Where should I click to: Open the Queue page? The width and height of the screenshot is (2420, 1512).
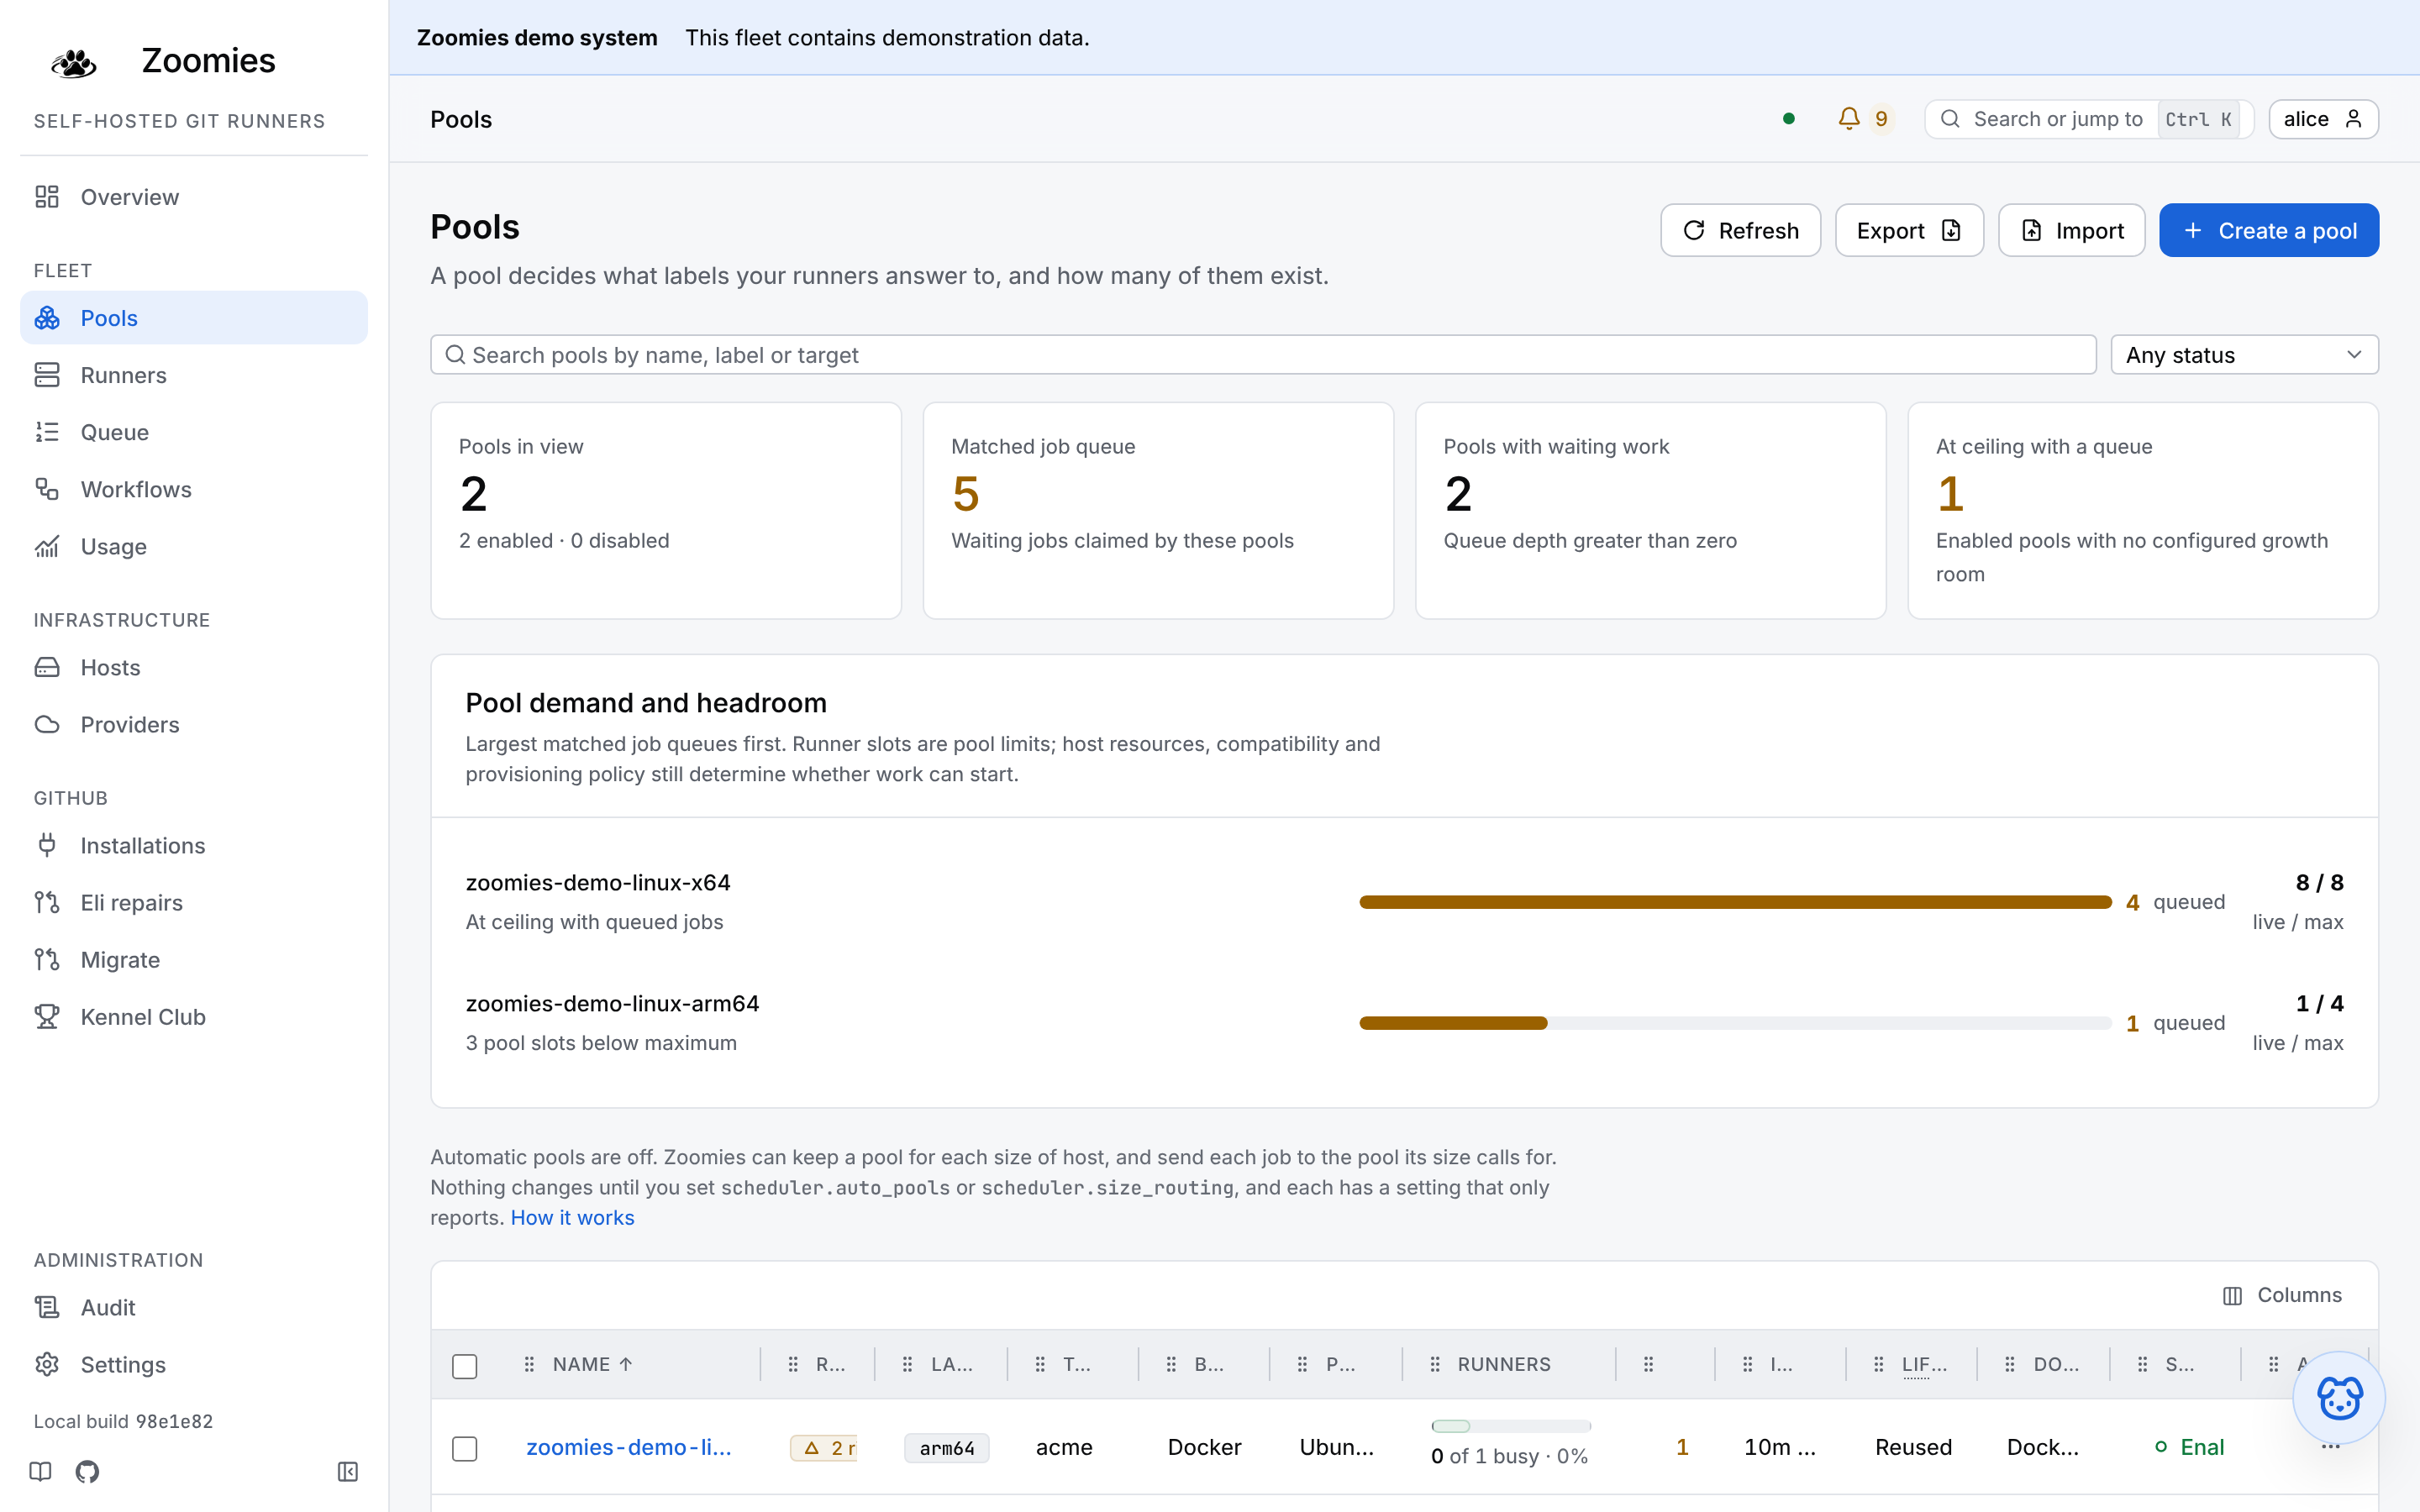pyautogui.click(x=194, y=432)
